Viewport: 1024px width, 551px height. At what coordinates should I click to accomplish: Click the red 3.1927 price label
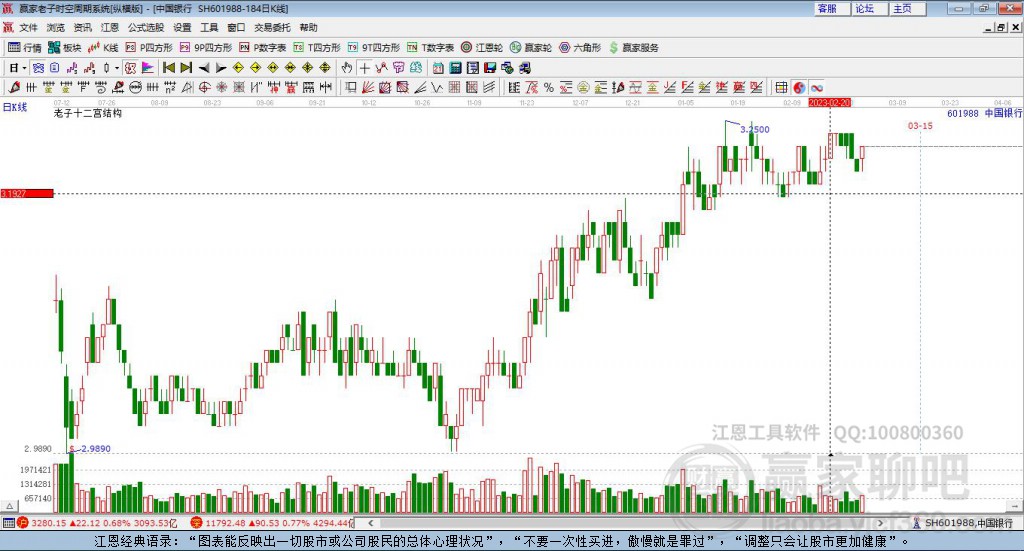click(x=26, y=193)
